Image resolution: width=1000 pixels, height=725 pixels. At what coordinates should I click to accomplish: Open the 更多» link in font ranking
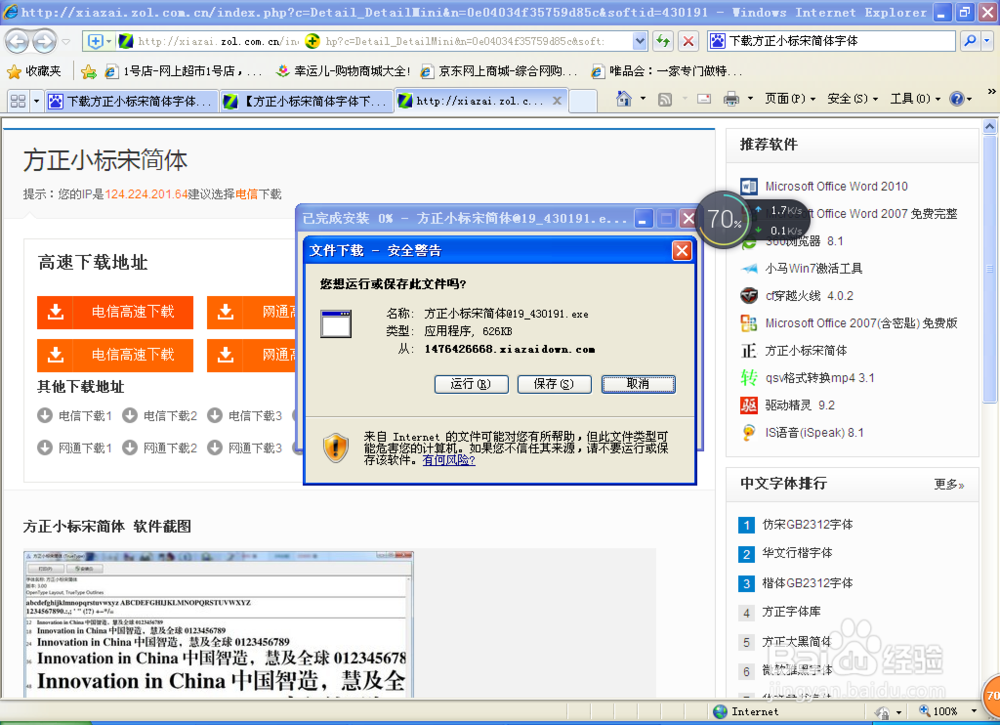click(x=949, y=485)
